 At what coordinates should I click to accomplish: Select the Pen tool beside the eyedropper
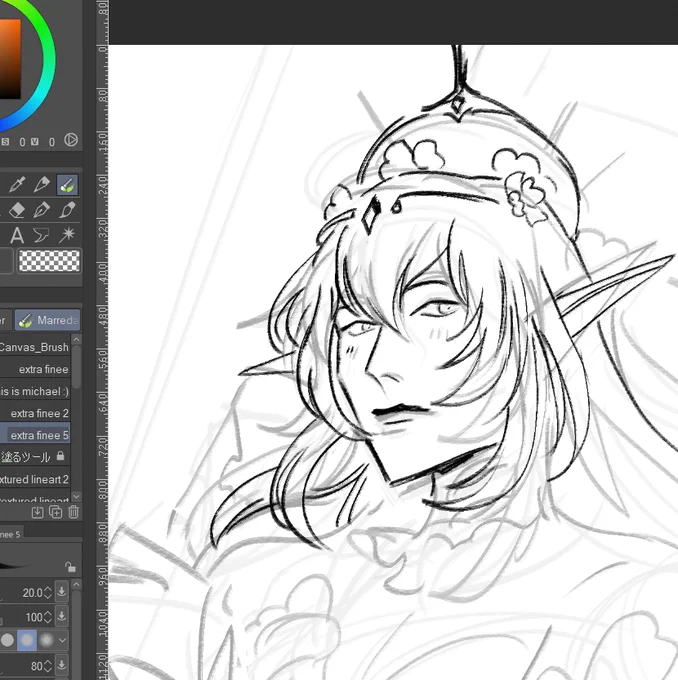[42, 185]
